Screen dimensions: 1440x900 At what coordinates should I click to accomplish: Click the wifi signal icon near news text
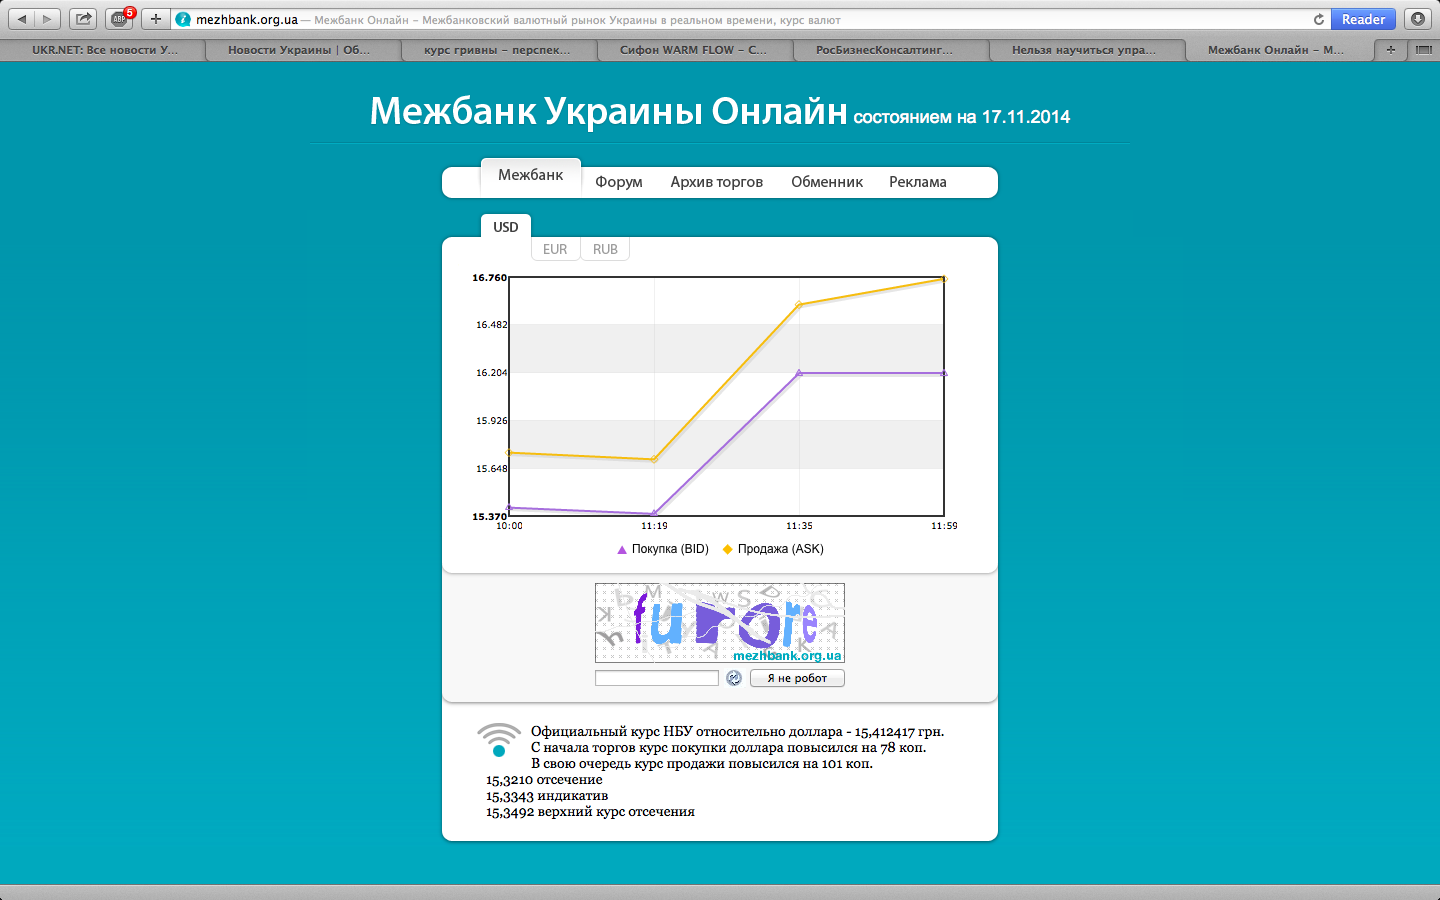pos(499,740)
